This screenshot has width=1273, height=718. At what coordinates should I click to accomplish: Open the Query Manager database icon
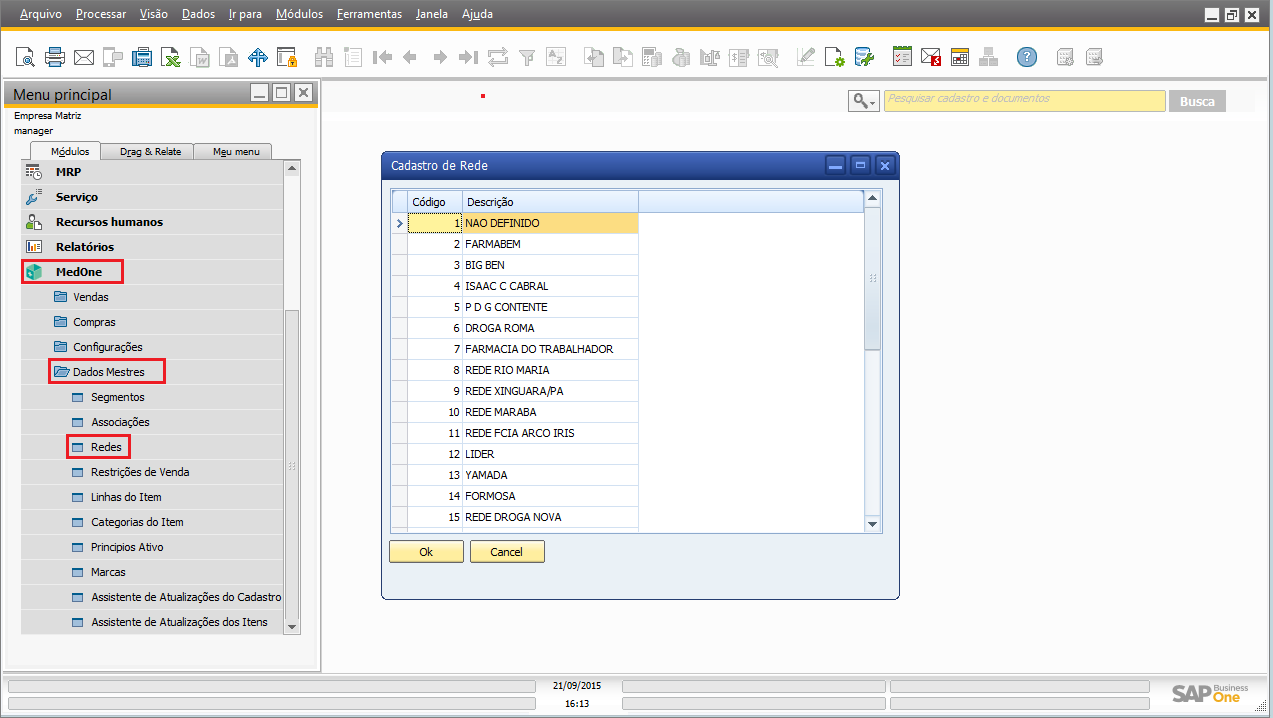click(863, 57)
